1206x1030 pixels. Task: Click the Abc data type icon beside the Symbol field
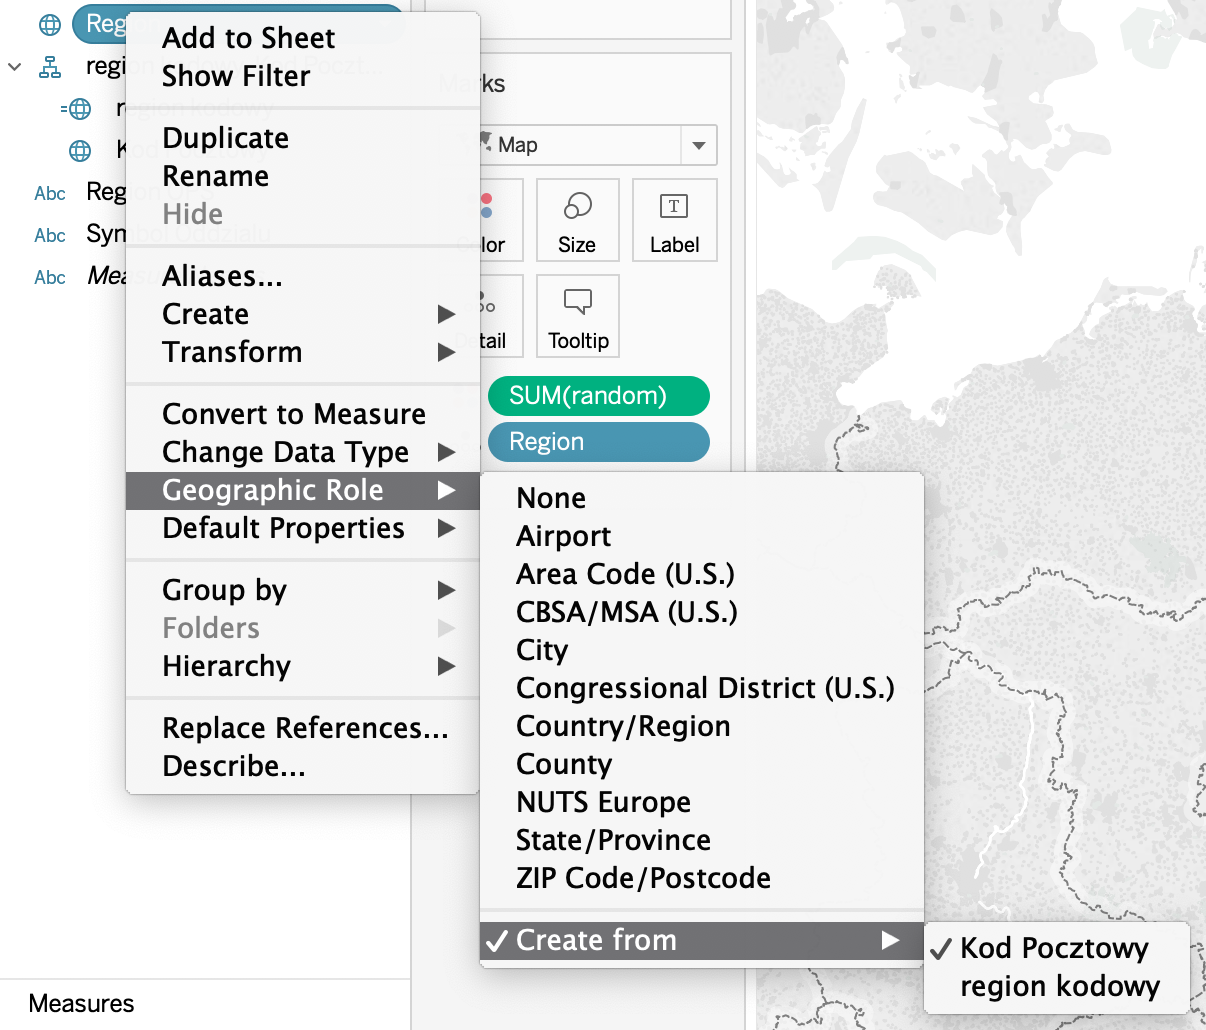point(49,235)
